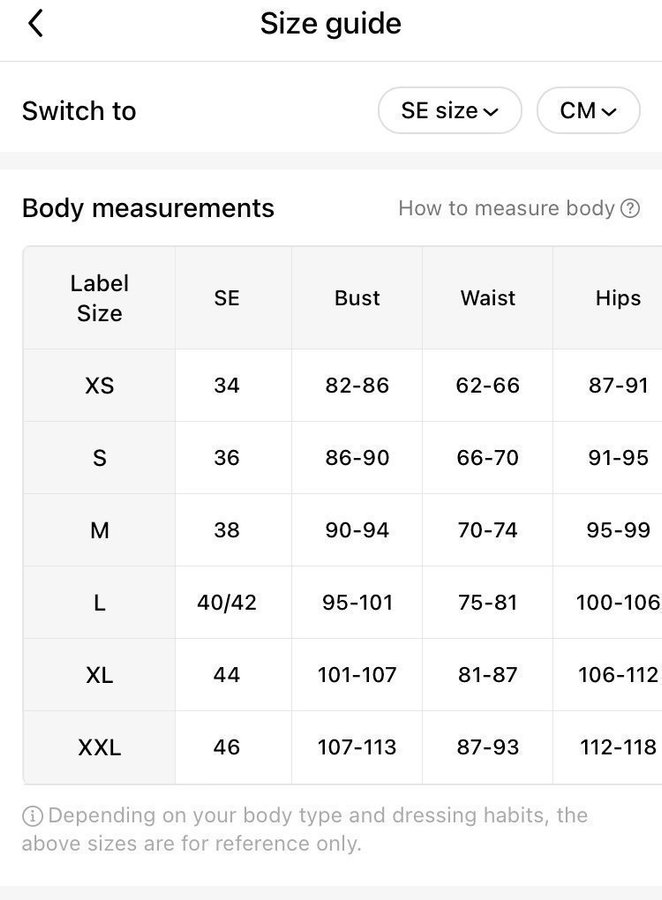Screen dimensions: 662x900
Task: Click the Hips column header
Action: click(x=617, y=298)
